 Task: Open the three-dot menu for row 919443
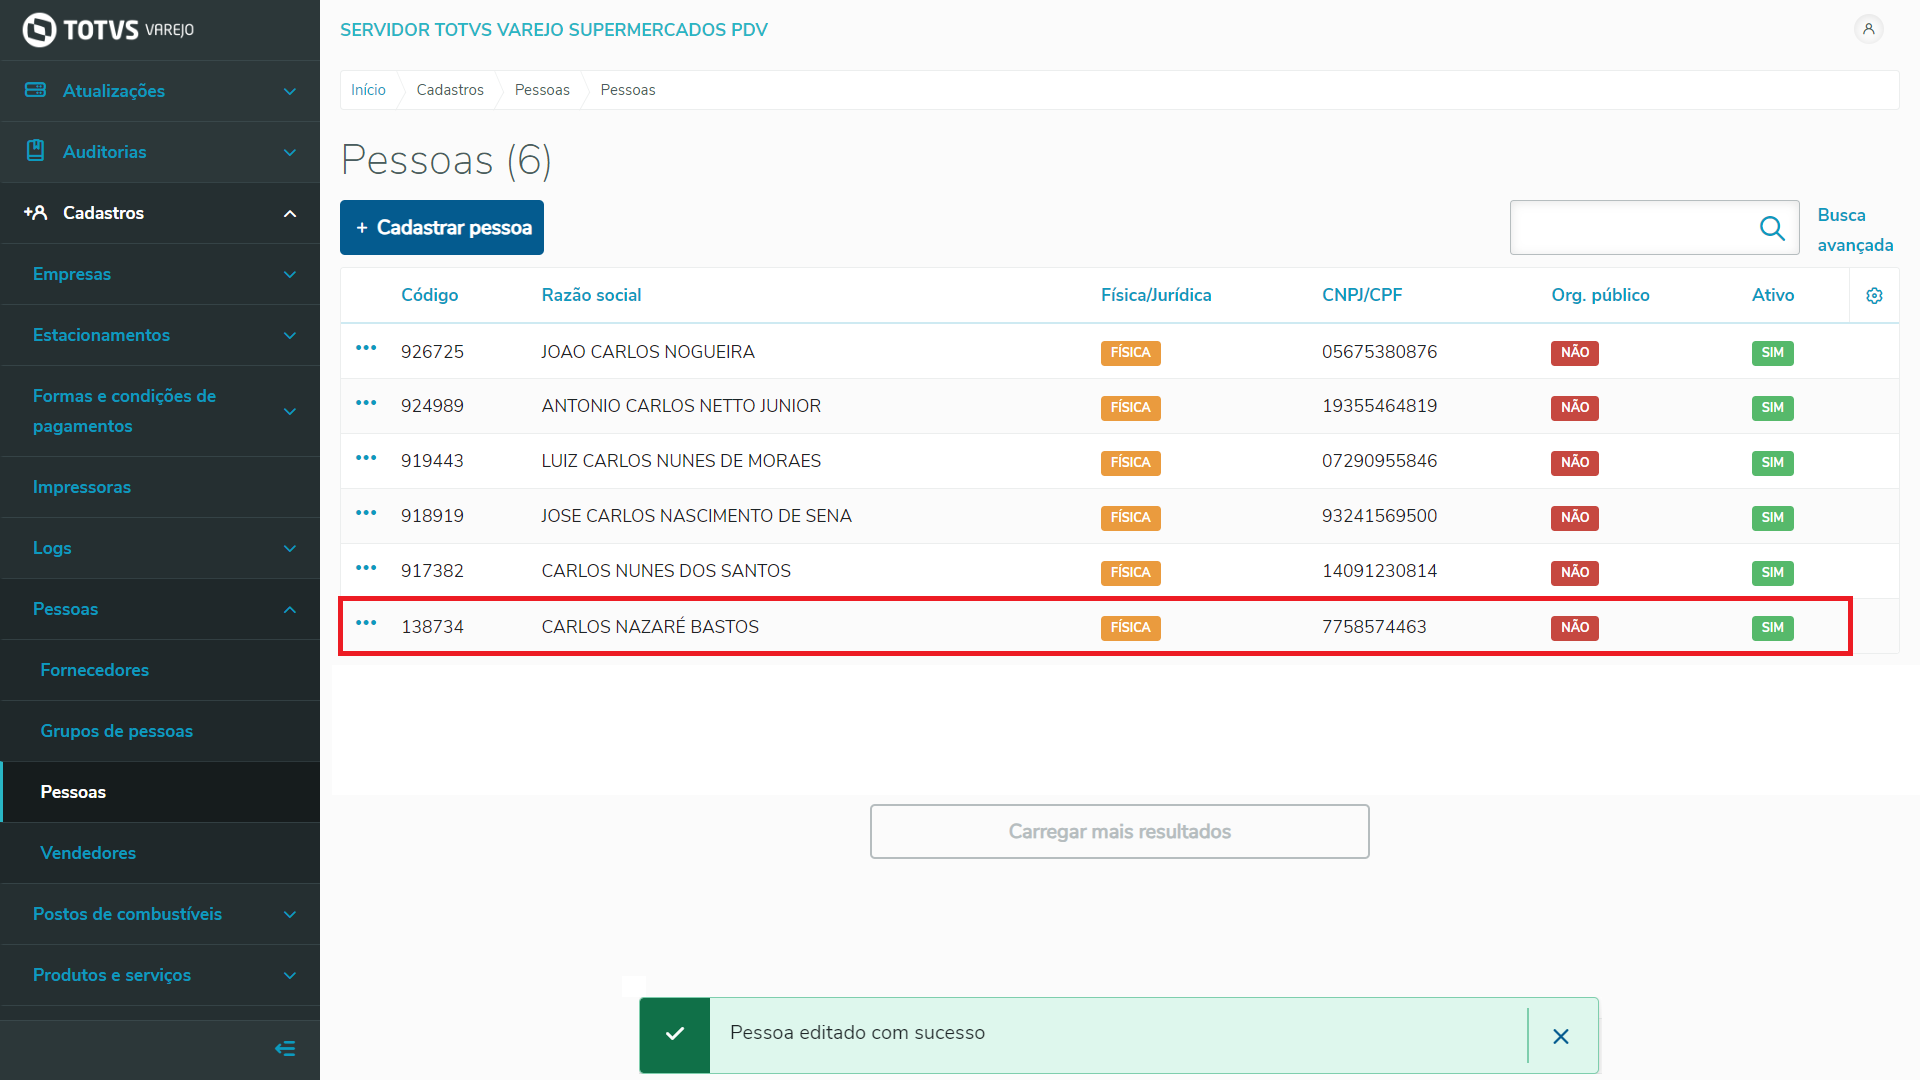pyautogui.click(x=366, y=458)
